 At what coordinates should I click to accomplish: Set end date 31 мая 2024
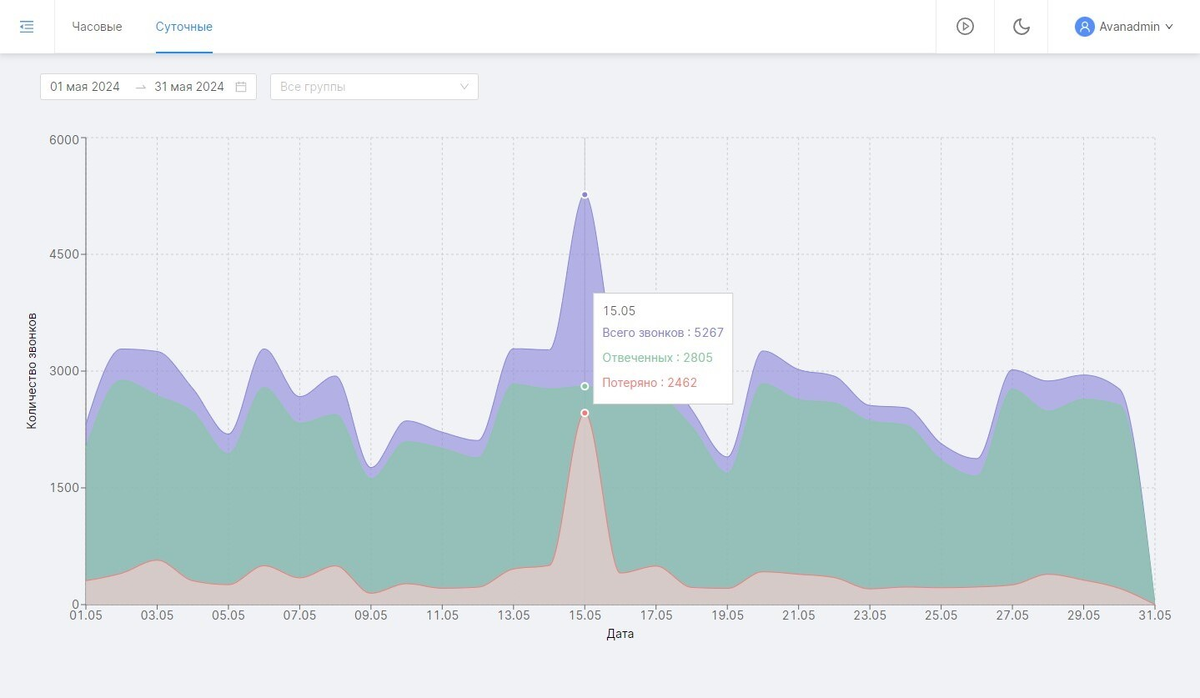point(189,87)
